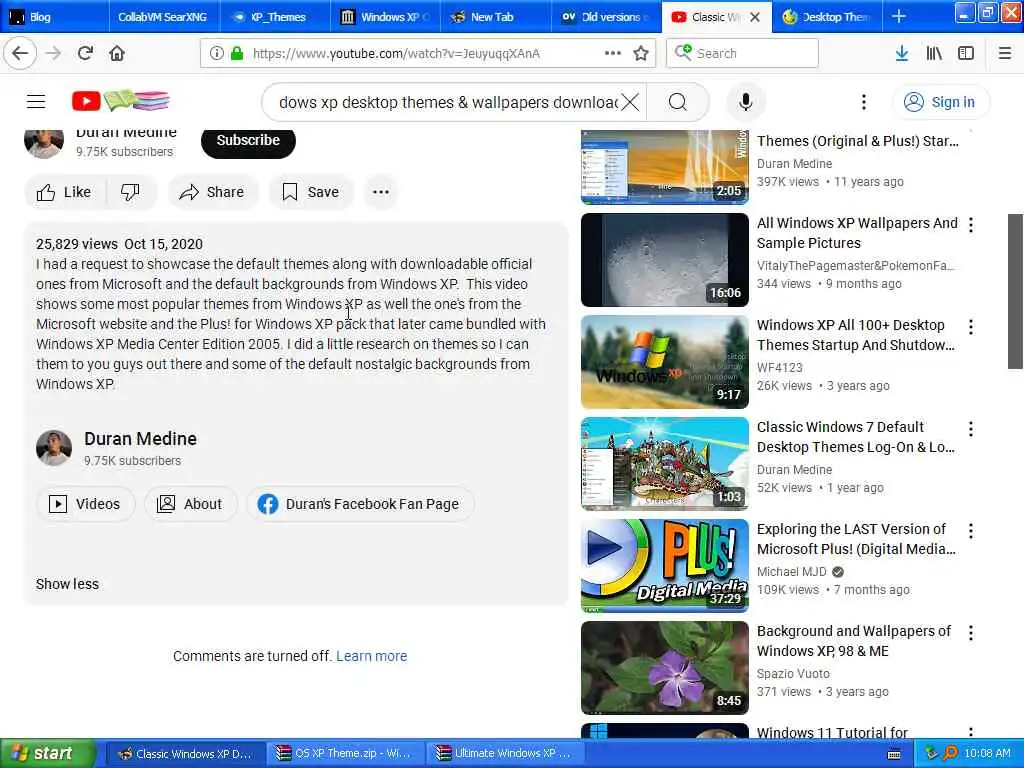
Task: Focus the Firefox Search box
Action: coord(743,53)
